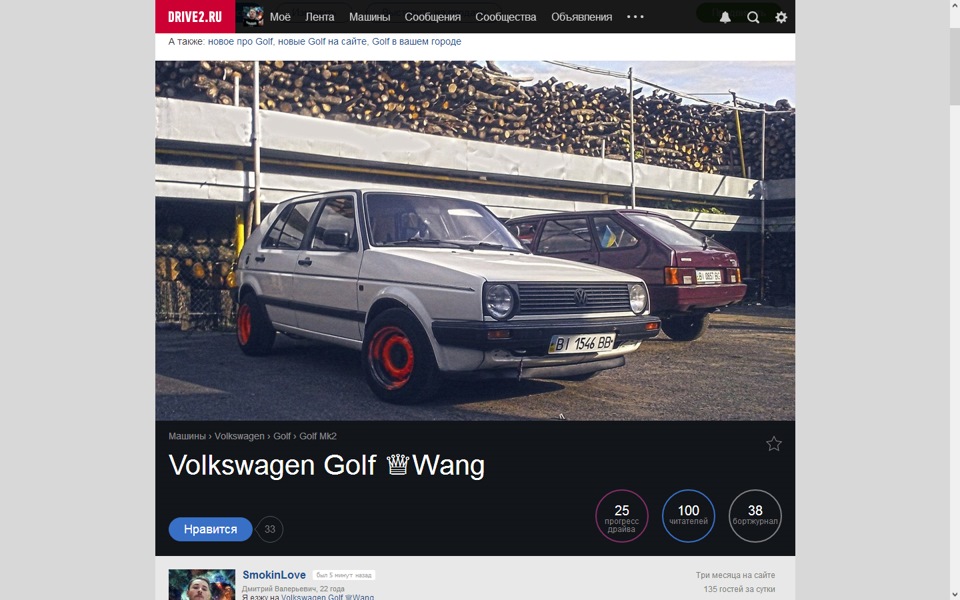Click the 'Три месяца на сайте' text
This screenshot has width=960, height=600.
click(735, 575)
